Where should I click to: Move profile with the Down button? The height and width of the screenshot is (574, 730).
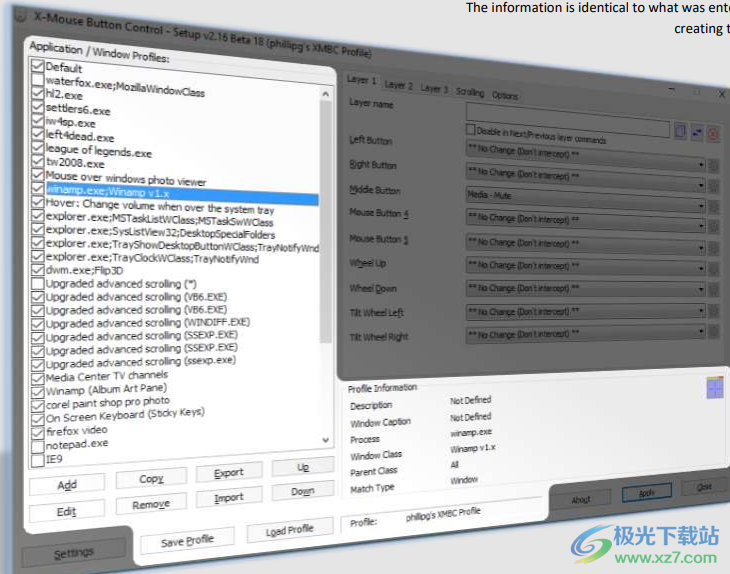click(303, 491)
